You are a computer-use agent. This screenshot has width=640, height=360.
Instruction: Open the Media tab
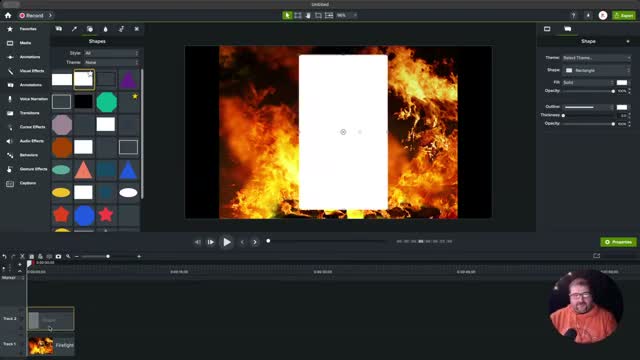[24, 43]
